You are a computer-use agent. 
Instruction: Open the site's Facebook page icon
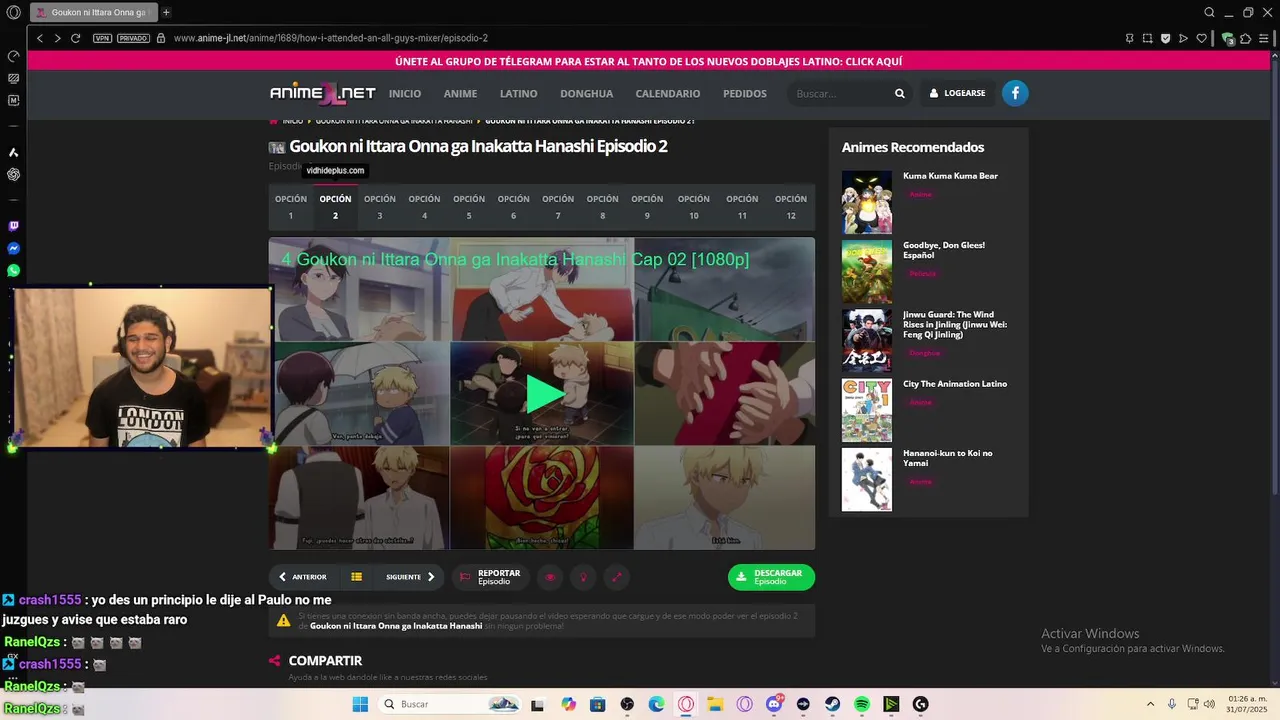point(1015,93)
